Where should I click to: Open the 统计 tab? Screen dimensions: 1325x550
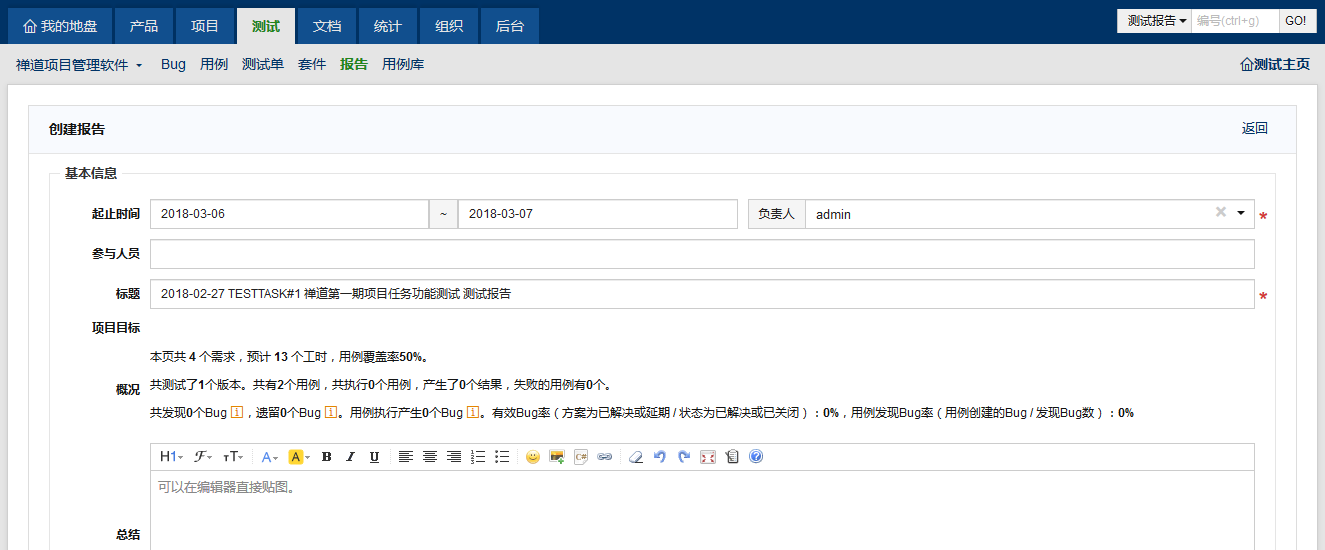coord(388,26)
